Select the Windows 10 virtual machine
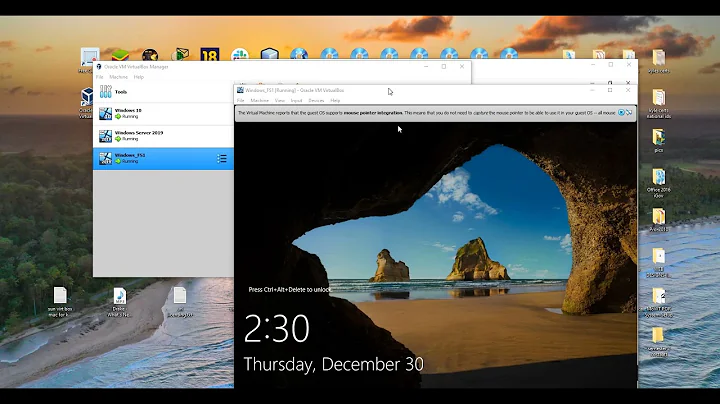The width and height of the screenshot is (720, 404). [163, 113]
